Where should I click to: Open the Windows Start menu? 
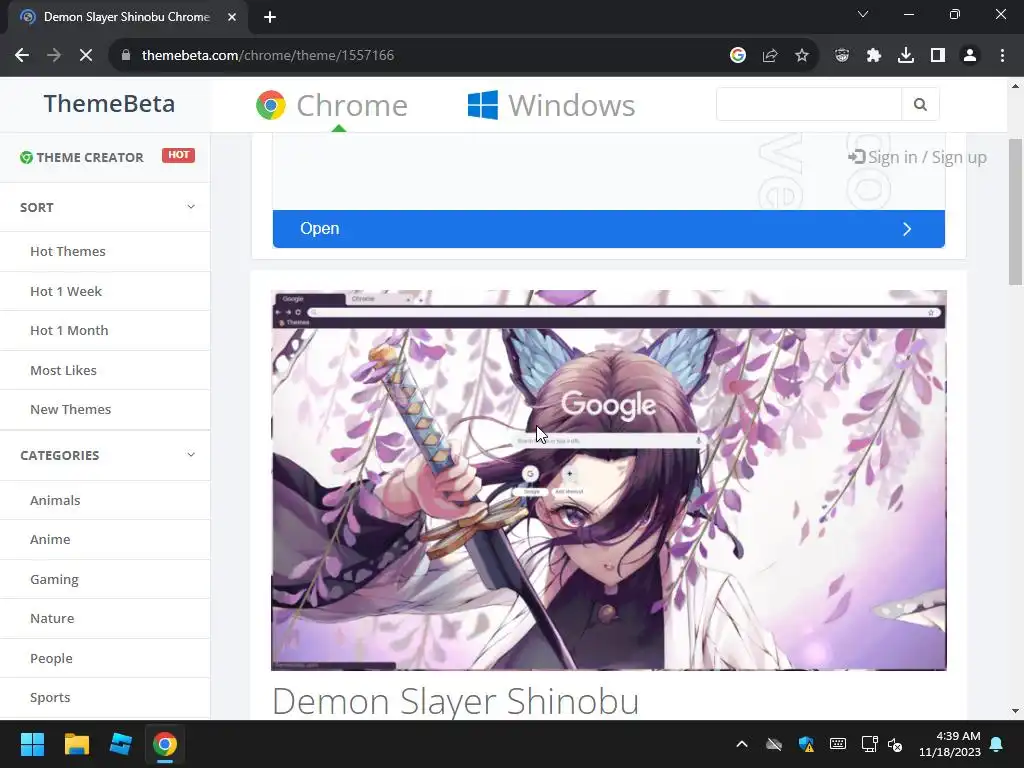[32, 744]
